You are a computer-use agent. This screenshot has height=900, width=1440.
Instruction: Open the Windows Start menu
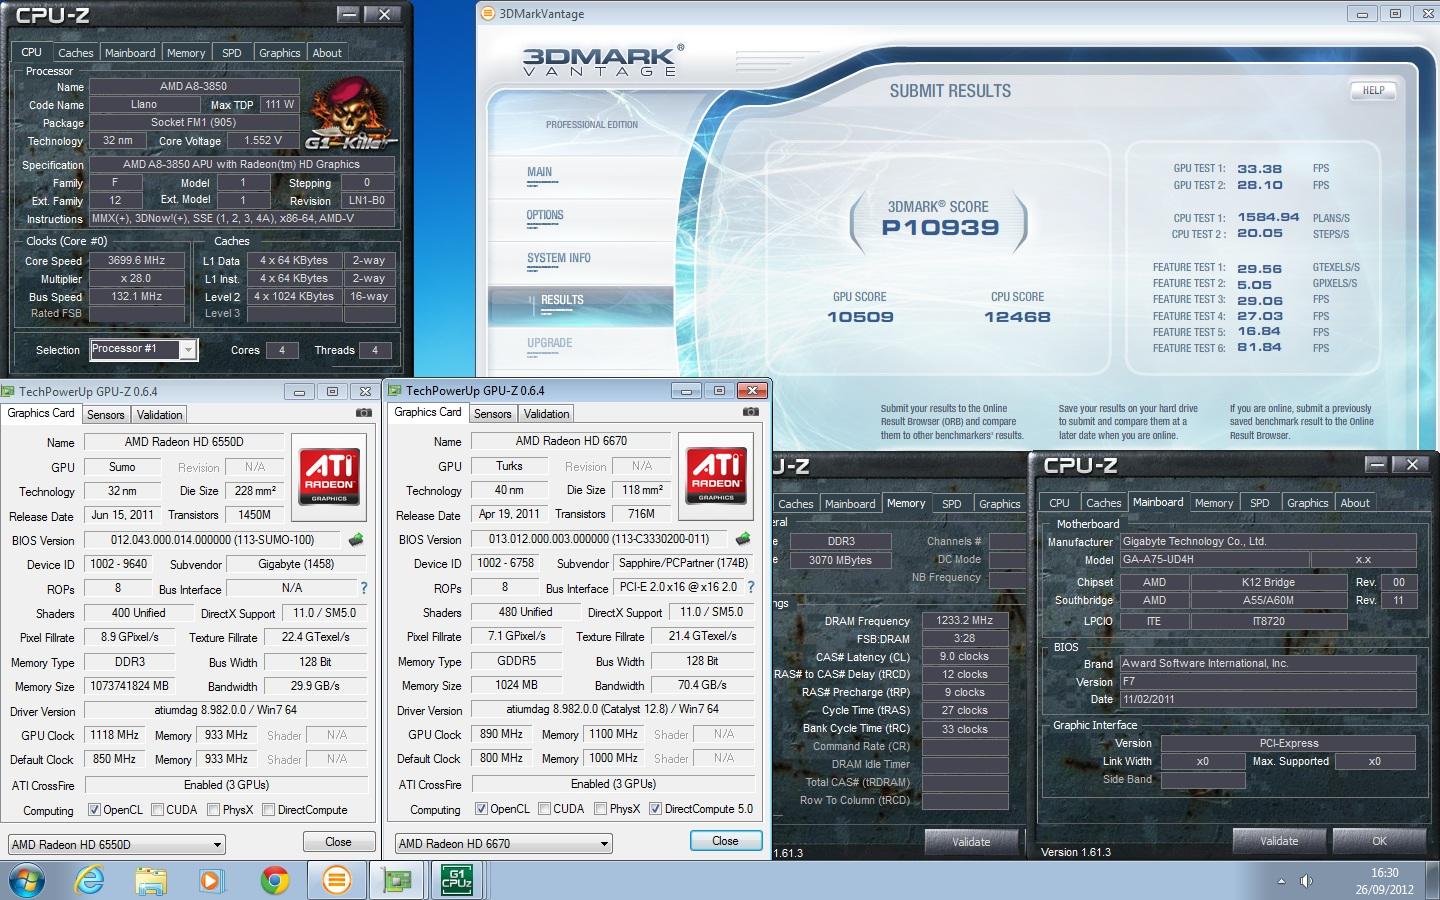coord(27,881)
